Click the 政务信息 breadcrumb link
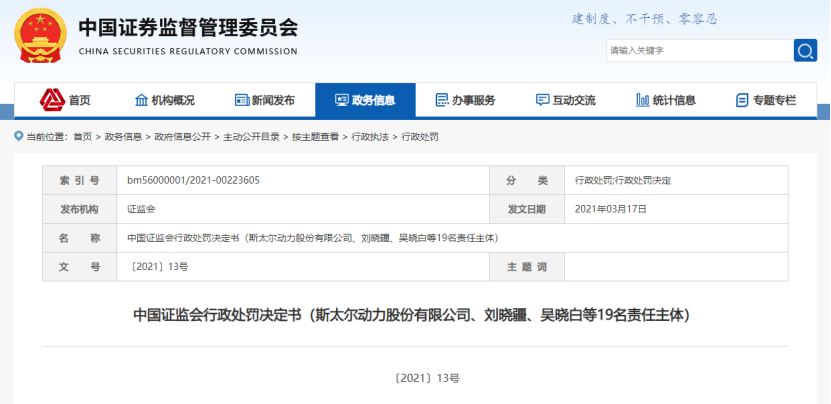The width and height of the screenshot is (831, 404). pyautogui.click(x=123, y=137)
